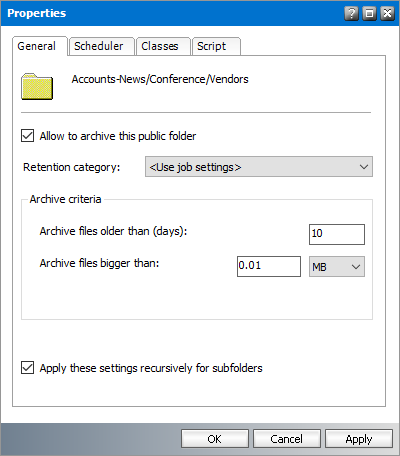Close the Properties dialog
The height and width of the screenshot is (456, 400).
pyautogui.click(x=387, y=14)
